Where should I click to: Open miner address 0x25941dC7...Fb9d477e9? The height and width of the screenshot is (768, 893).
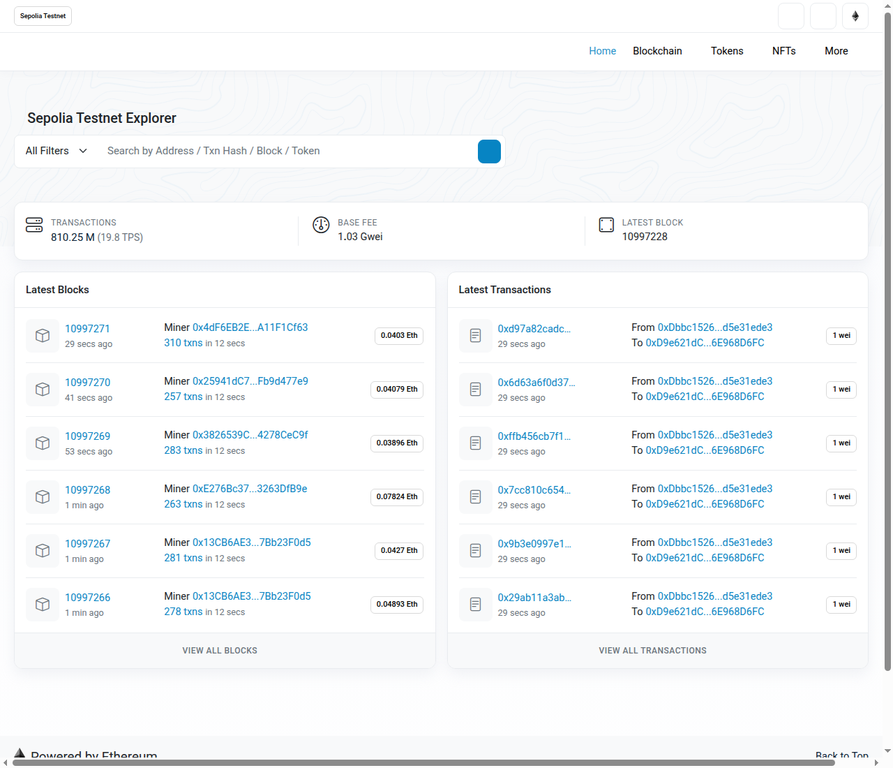(x=250, y=381)
